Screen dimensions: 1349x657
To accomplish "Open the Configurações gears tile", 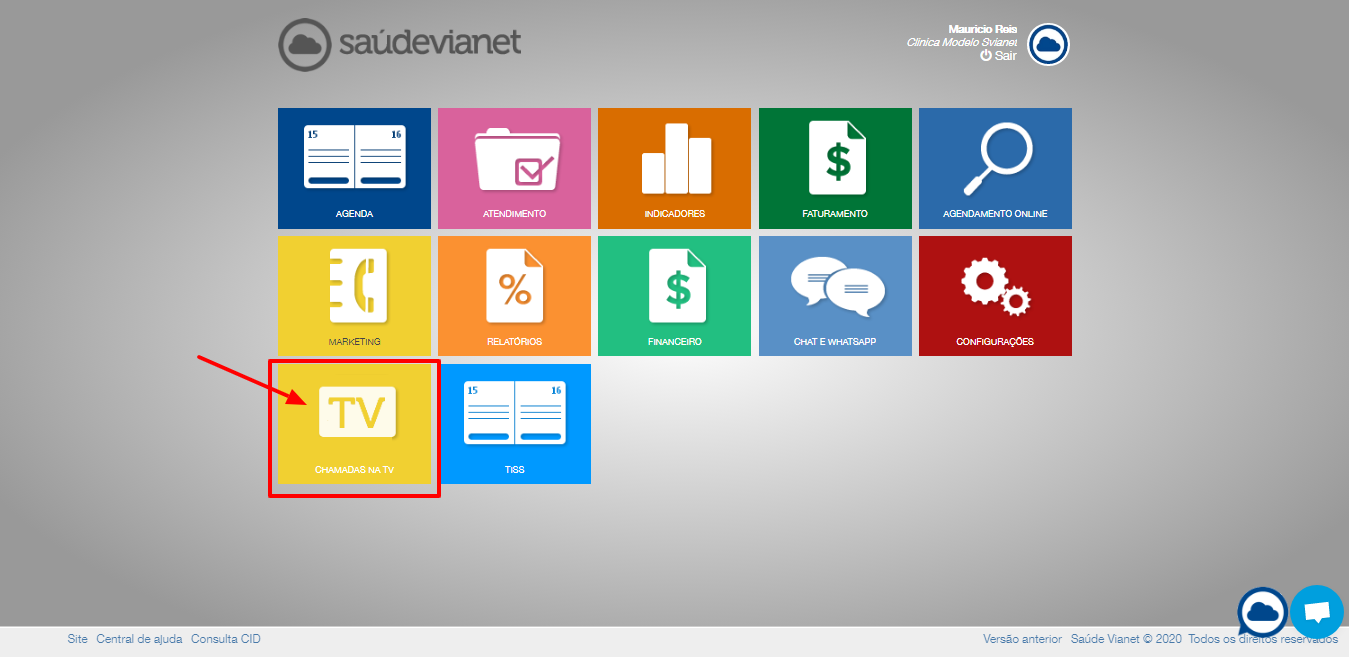I will tap(995, 296).
